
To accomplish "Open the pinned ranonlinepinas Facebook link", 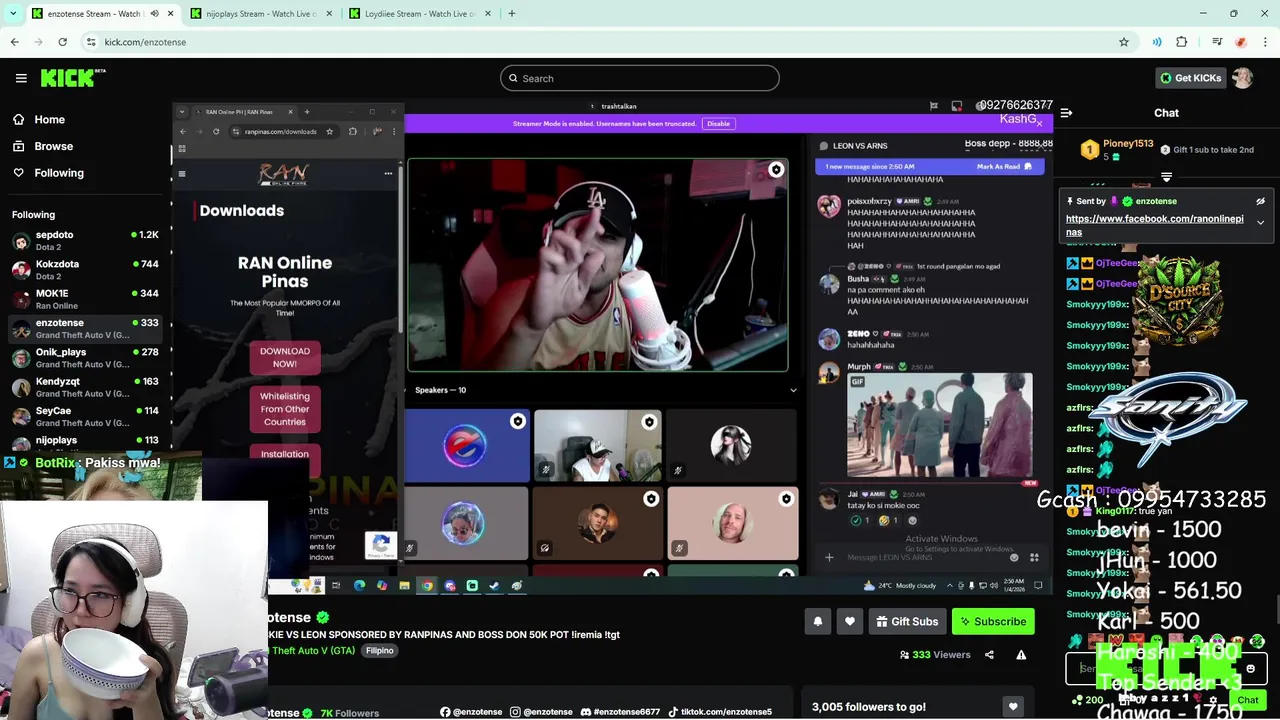I will point(1154,225).
